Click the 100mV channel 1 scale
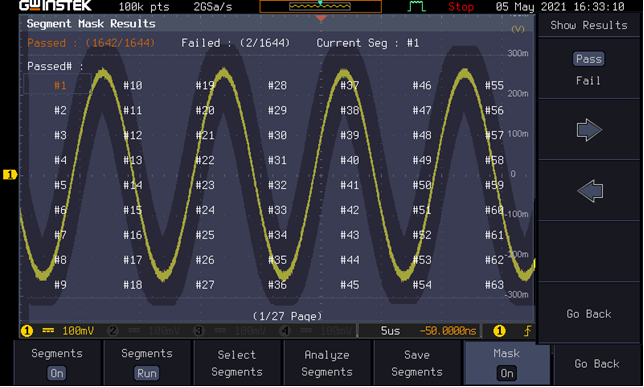The image size is (644, 387). pyautogui.click(x=78, y=331)
